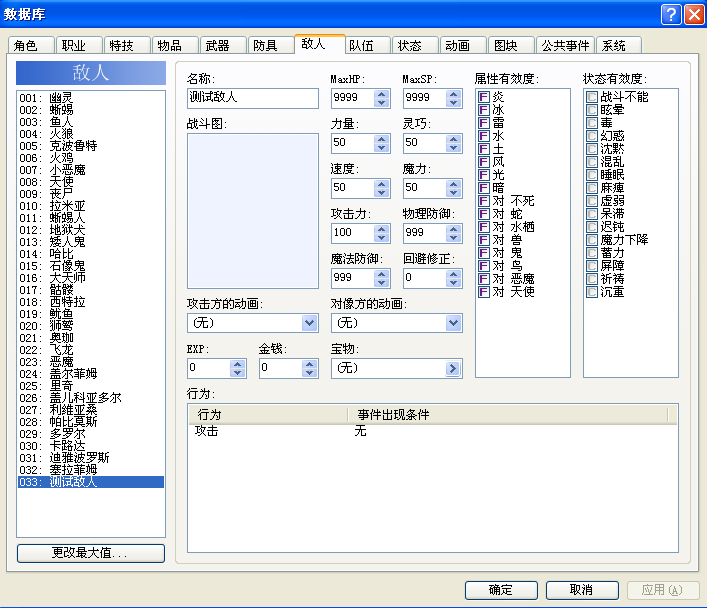
Task: Click the 宝物 selection arrow button
Action: coord(453,368)
